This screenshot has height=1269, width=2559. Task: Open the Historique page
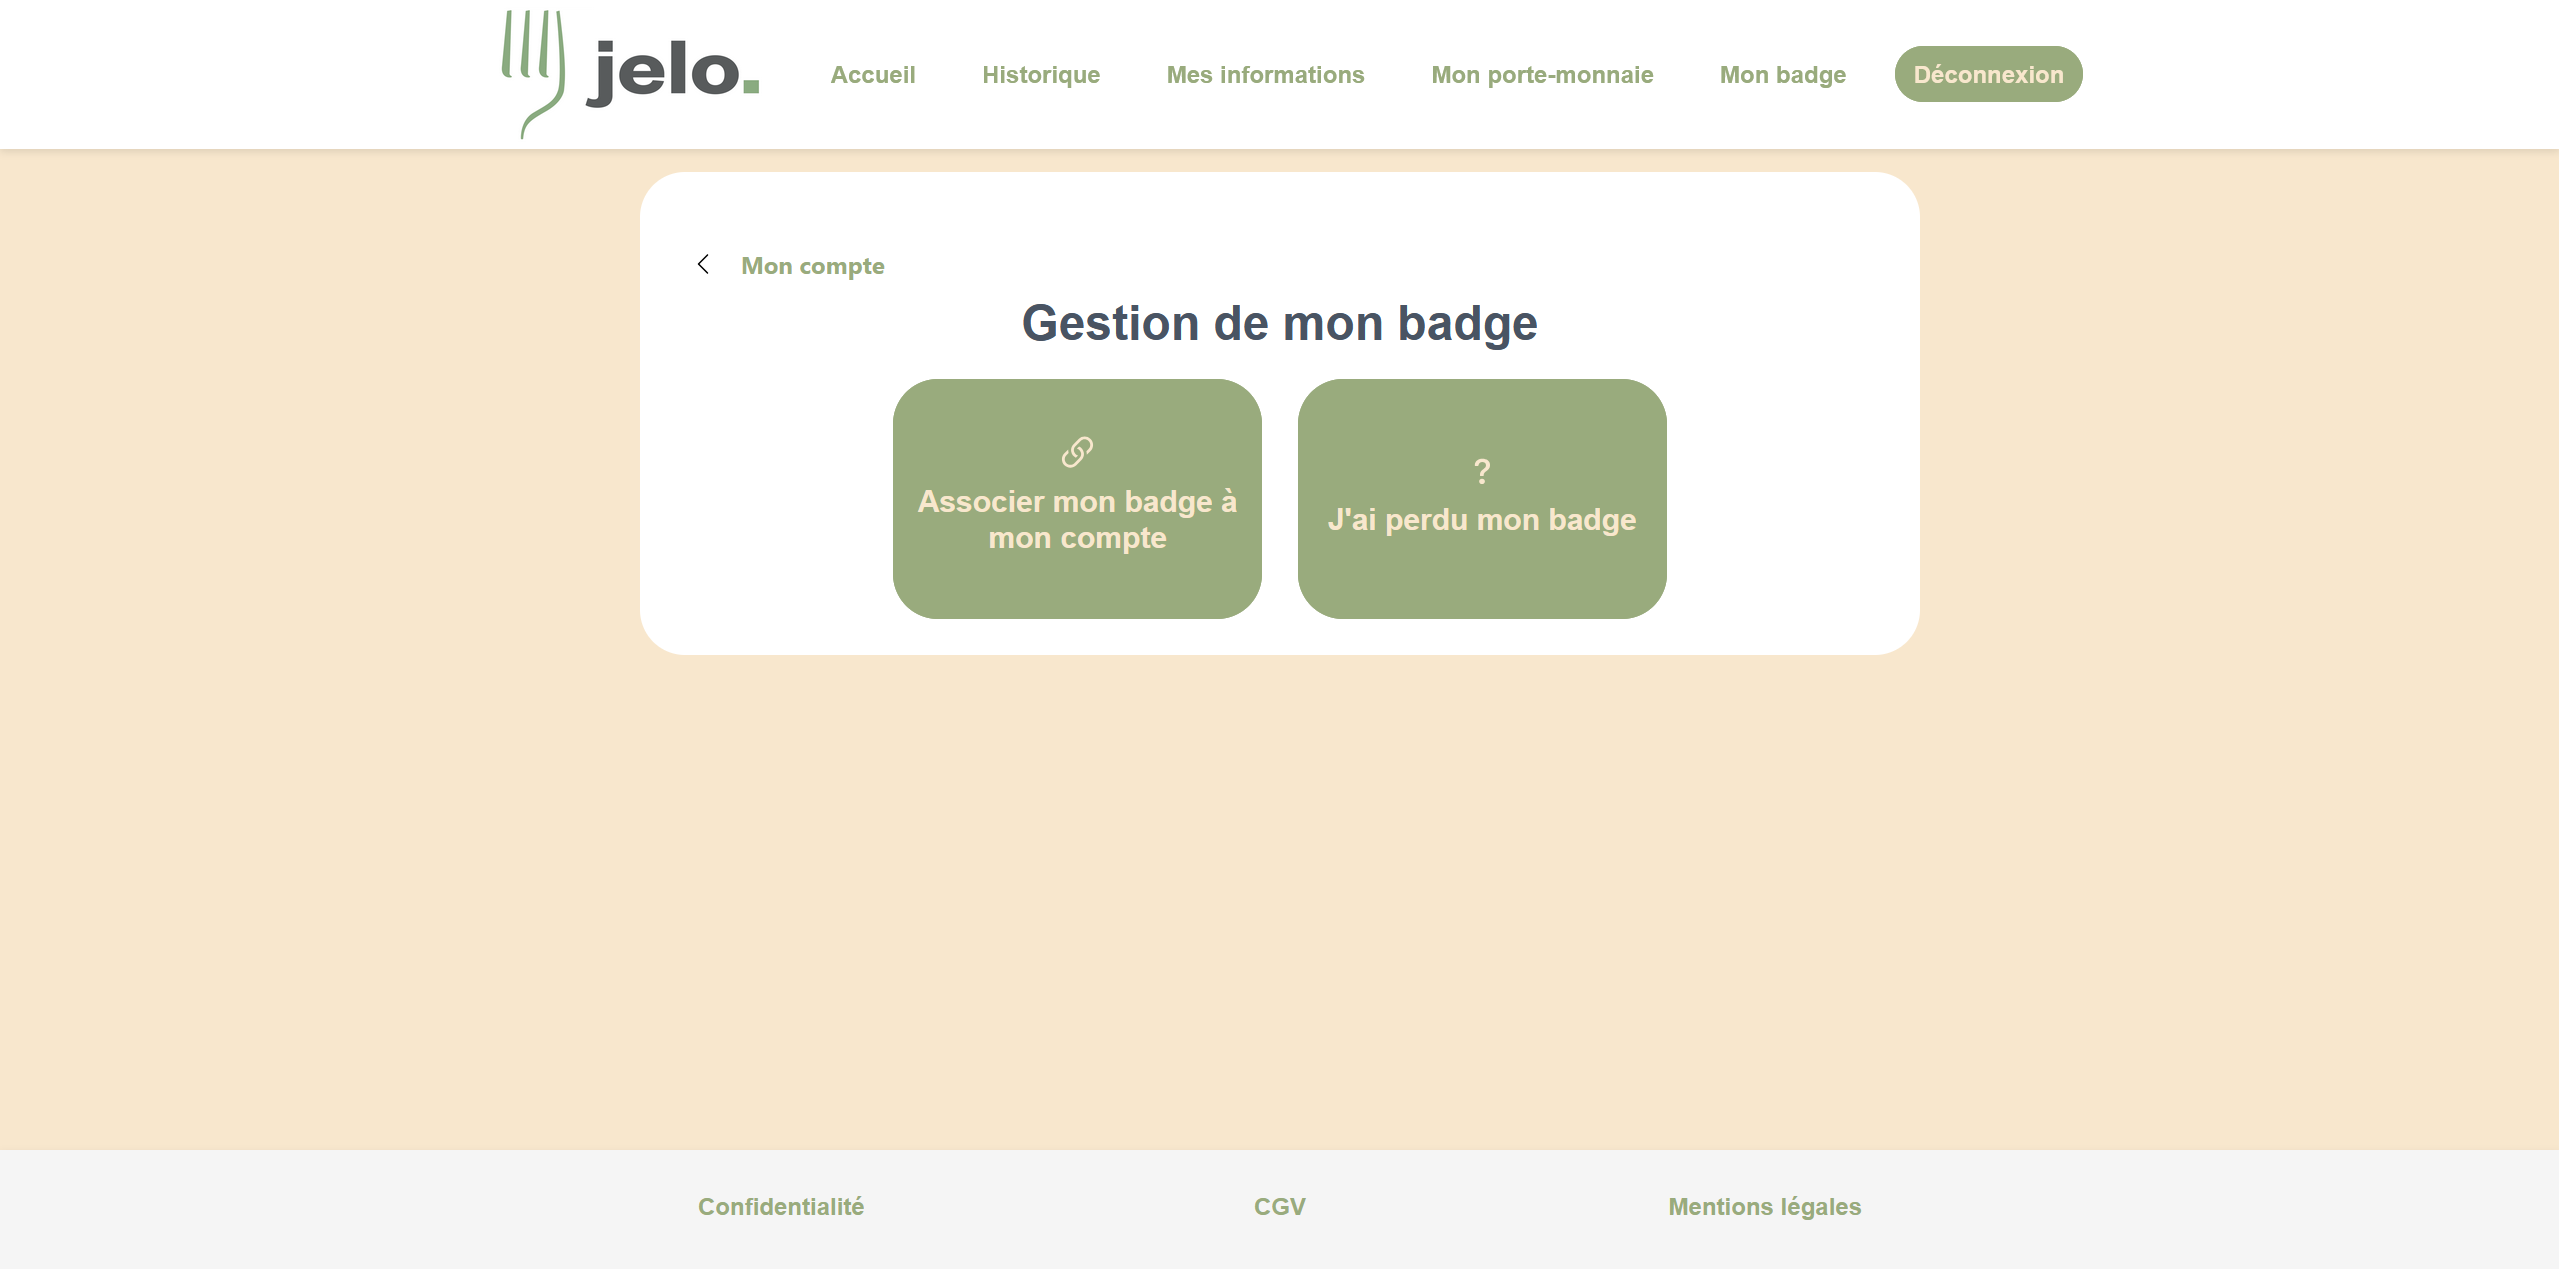[x=1040, y=74]
